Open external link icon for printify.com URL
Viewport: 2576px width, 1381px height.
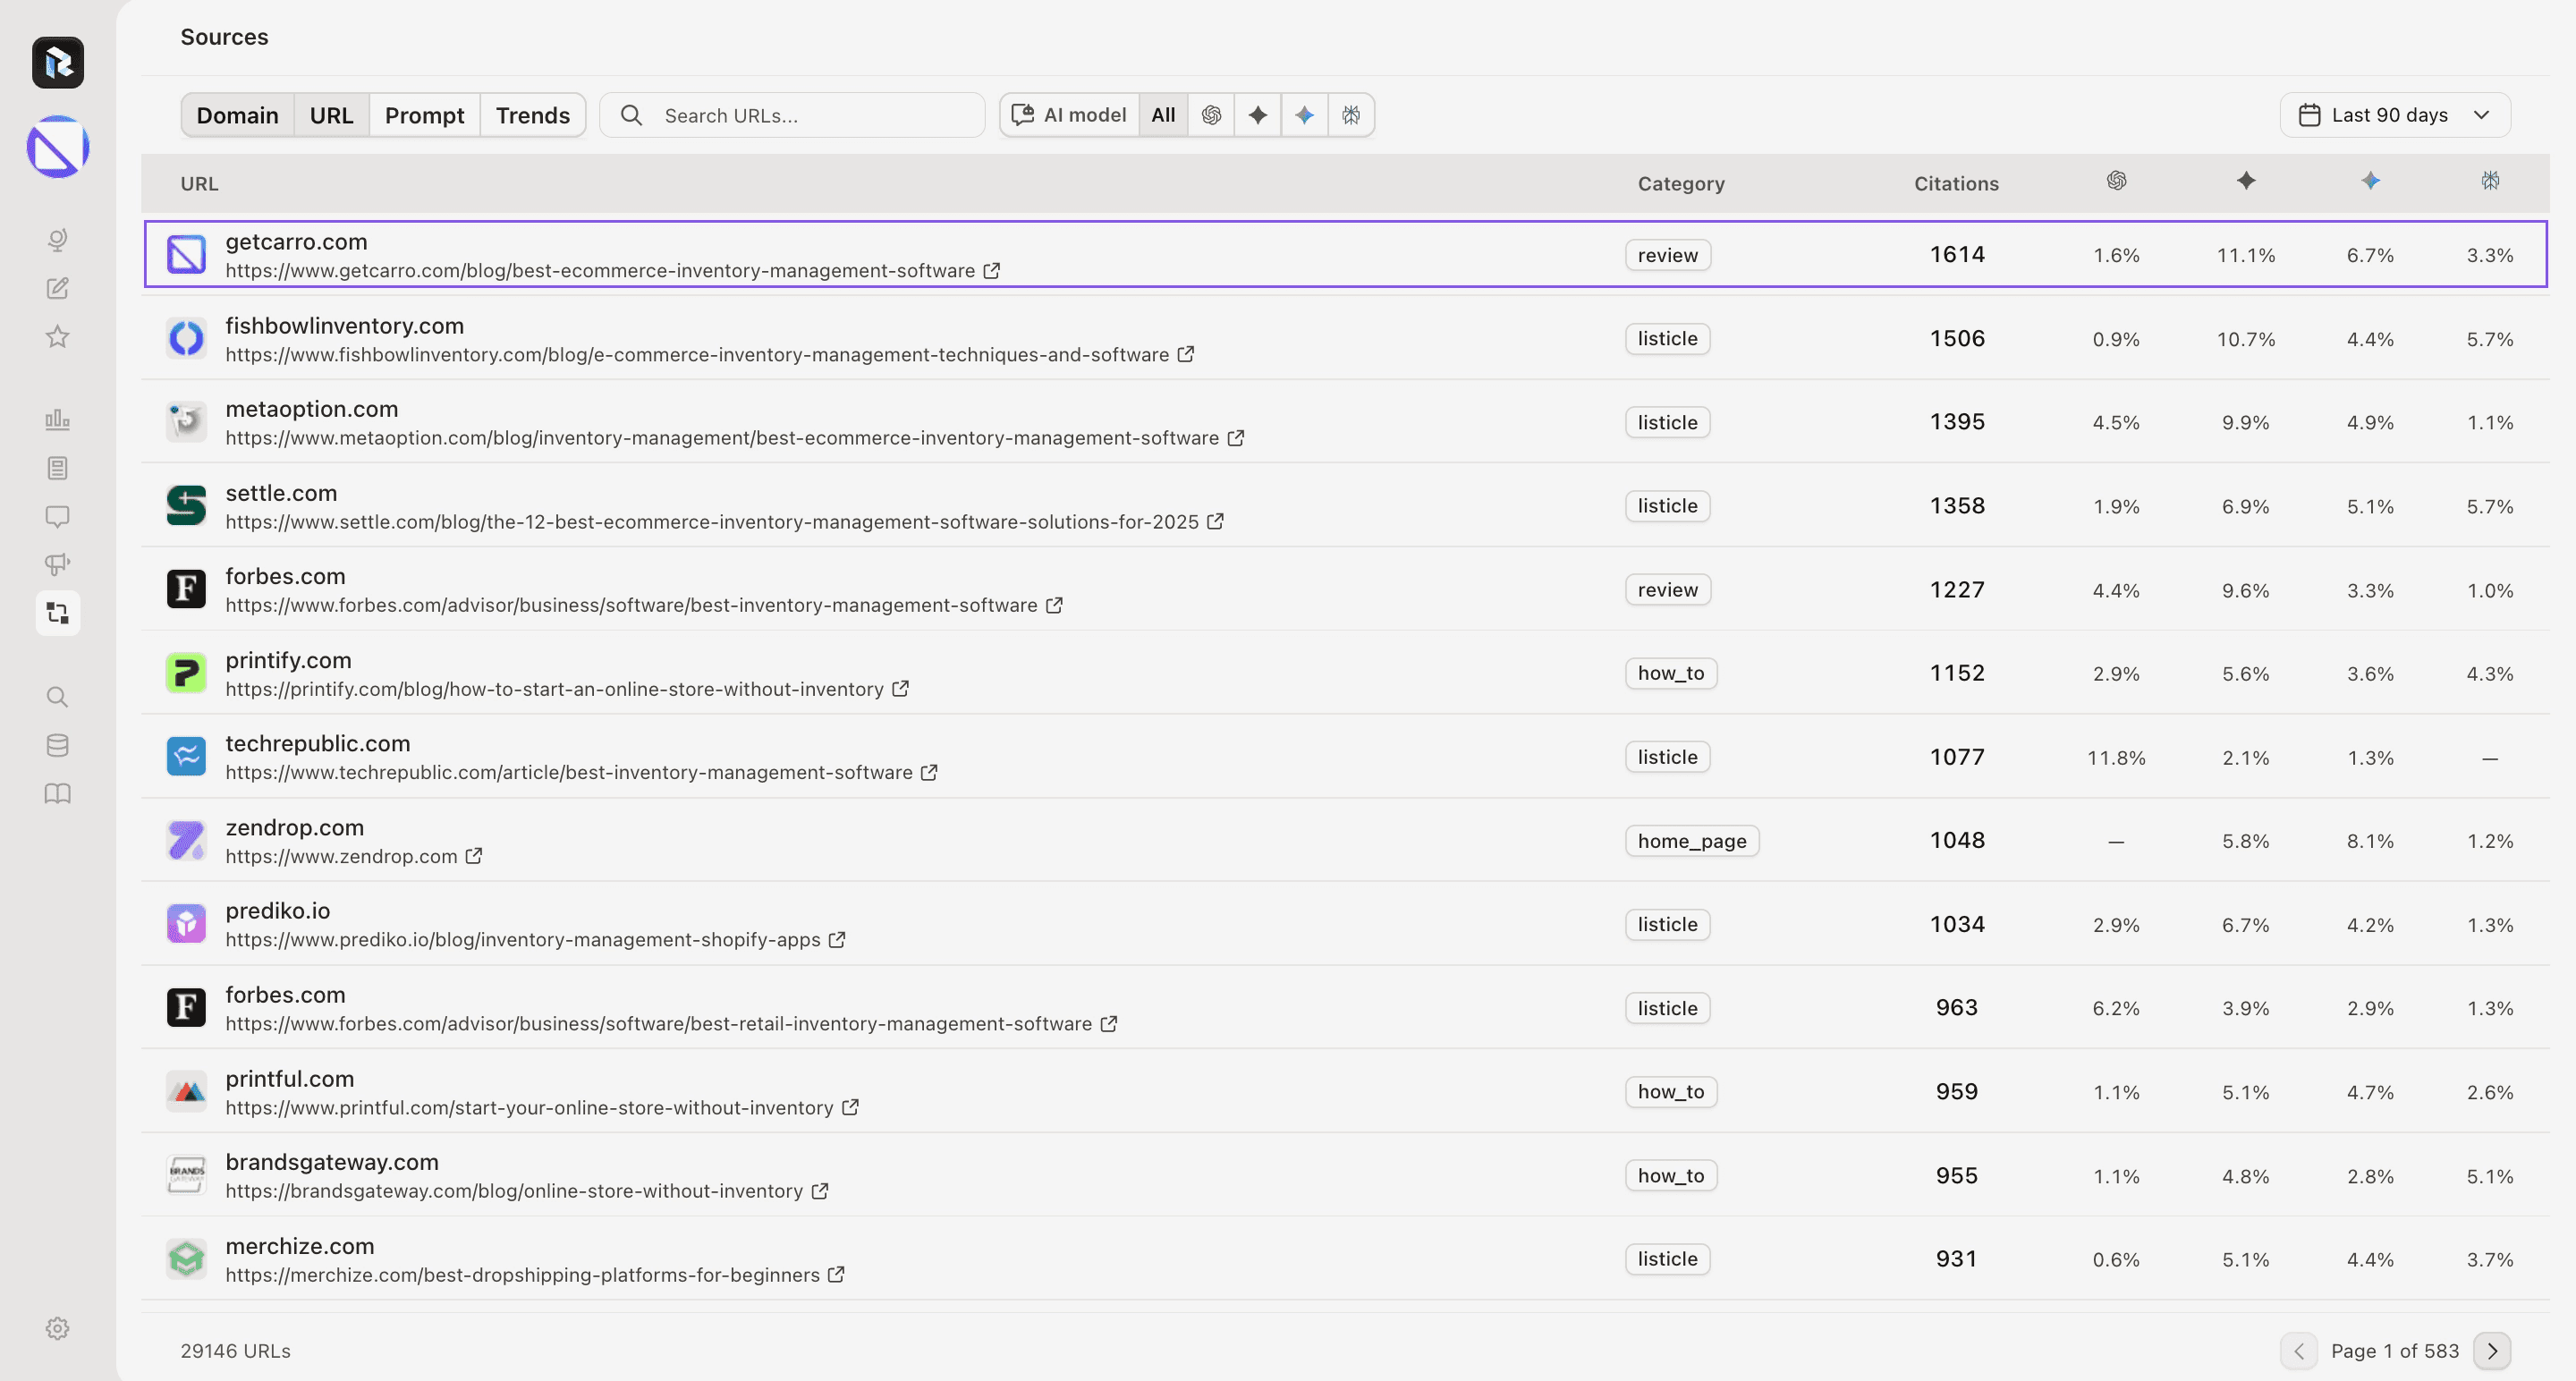(901, 689)
